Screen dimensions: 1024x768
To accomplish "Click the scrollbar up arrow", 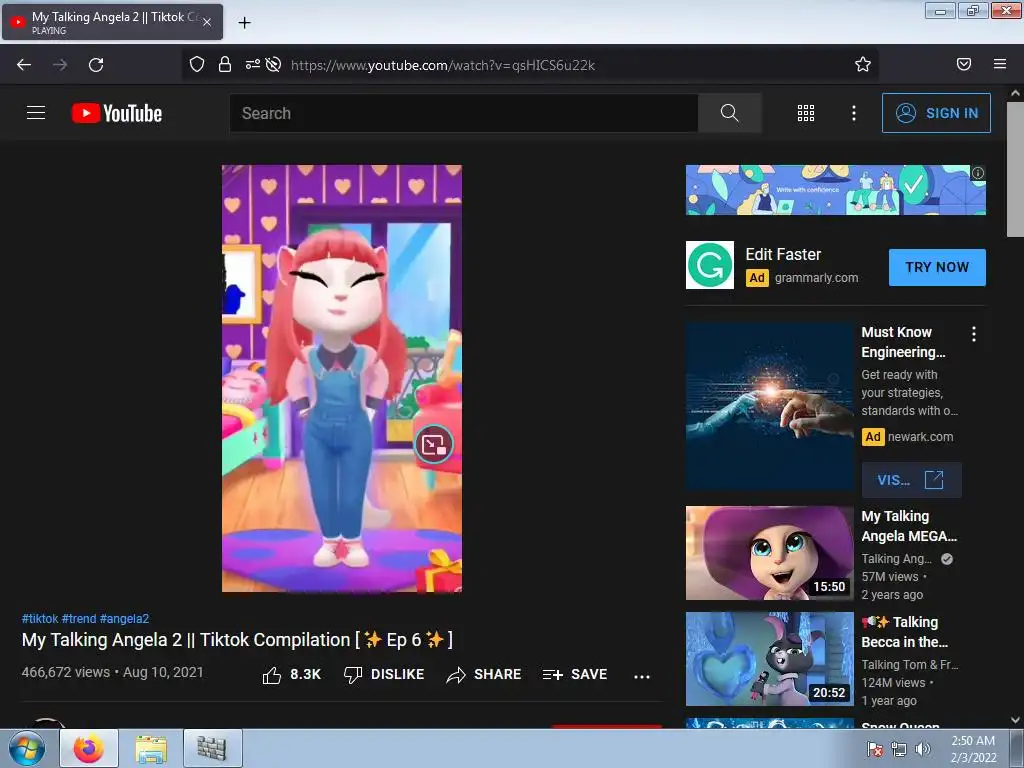I will click(x=1015, y=93).
